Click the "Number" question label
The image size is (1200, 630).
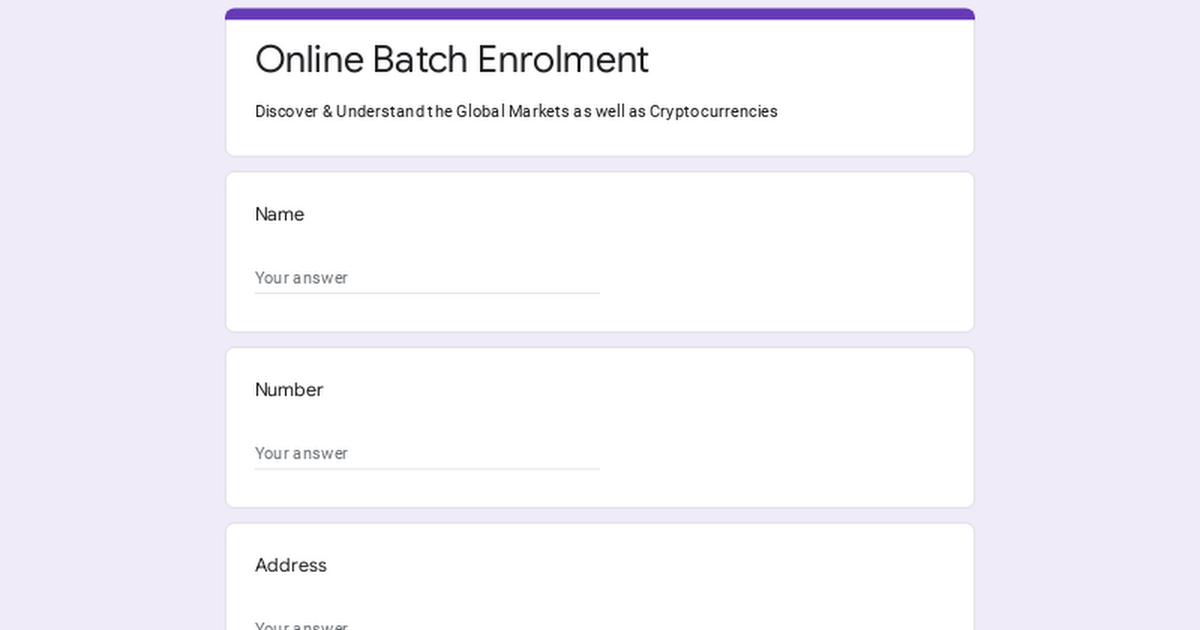(x=289, y=390)
